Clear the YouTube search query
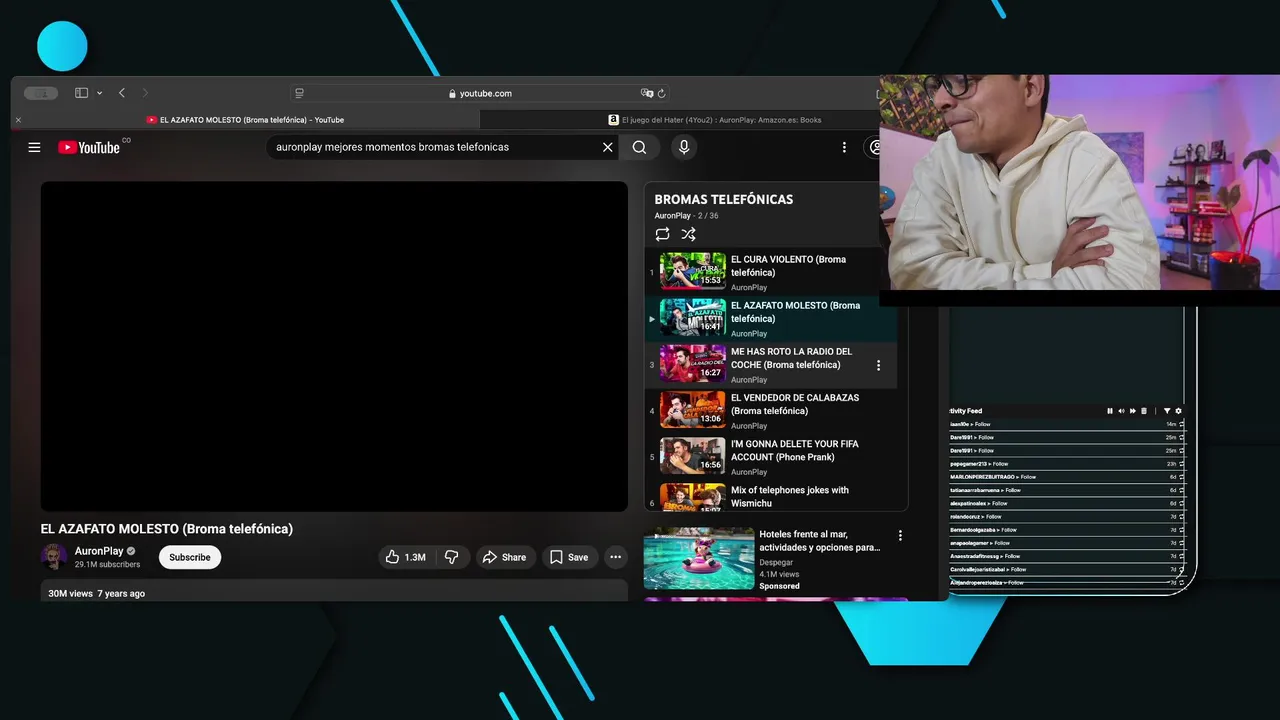The height and width of the screenshot is (720, 1280). (607, 147)
